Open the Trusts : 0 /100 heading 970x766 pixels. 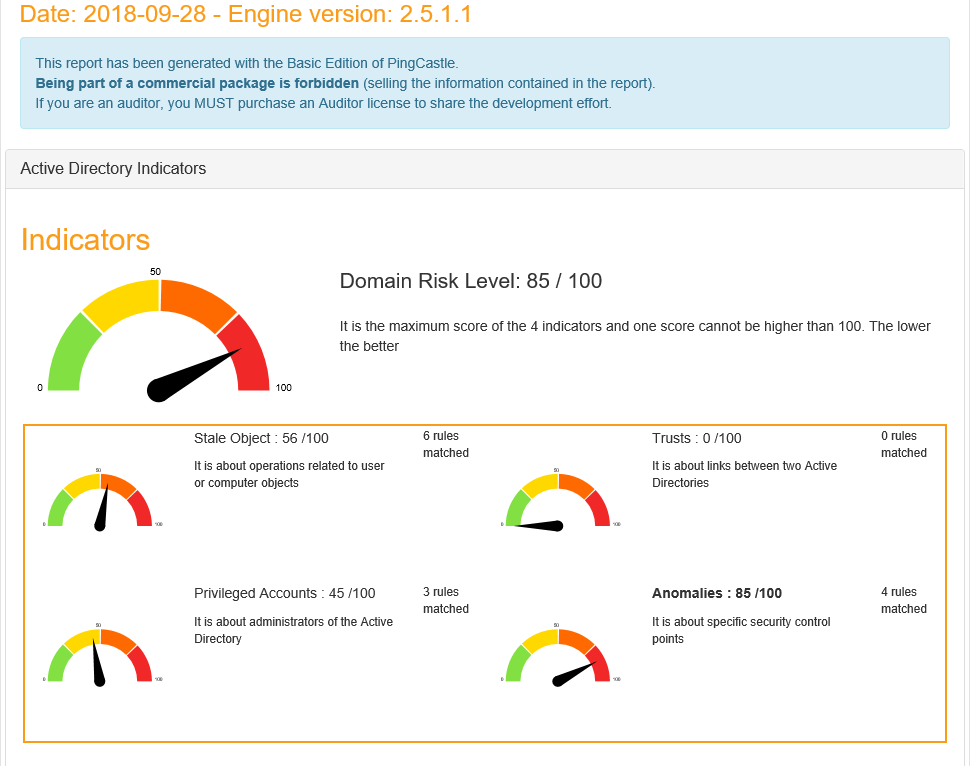coord(696,438)
